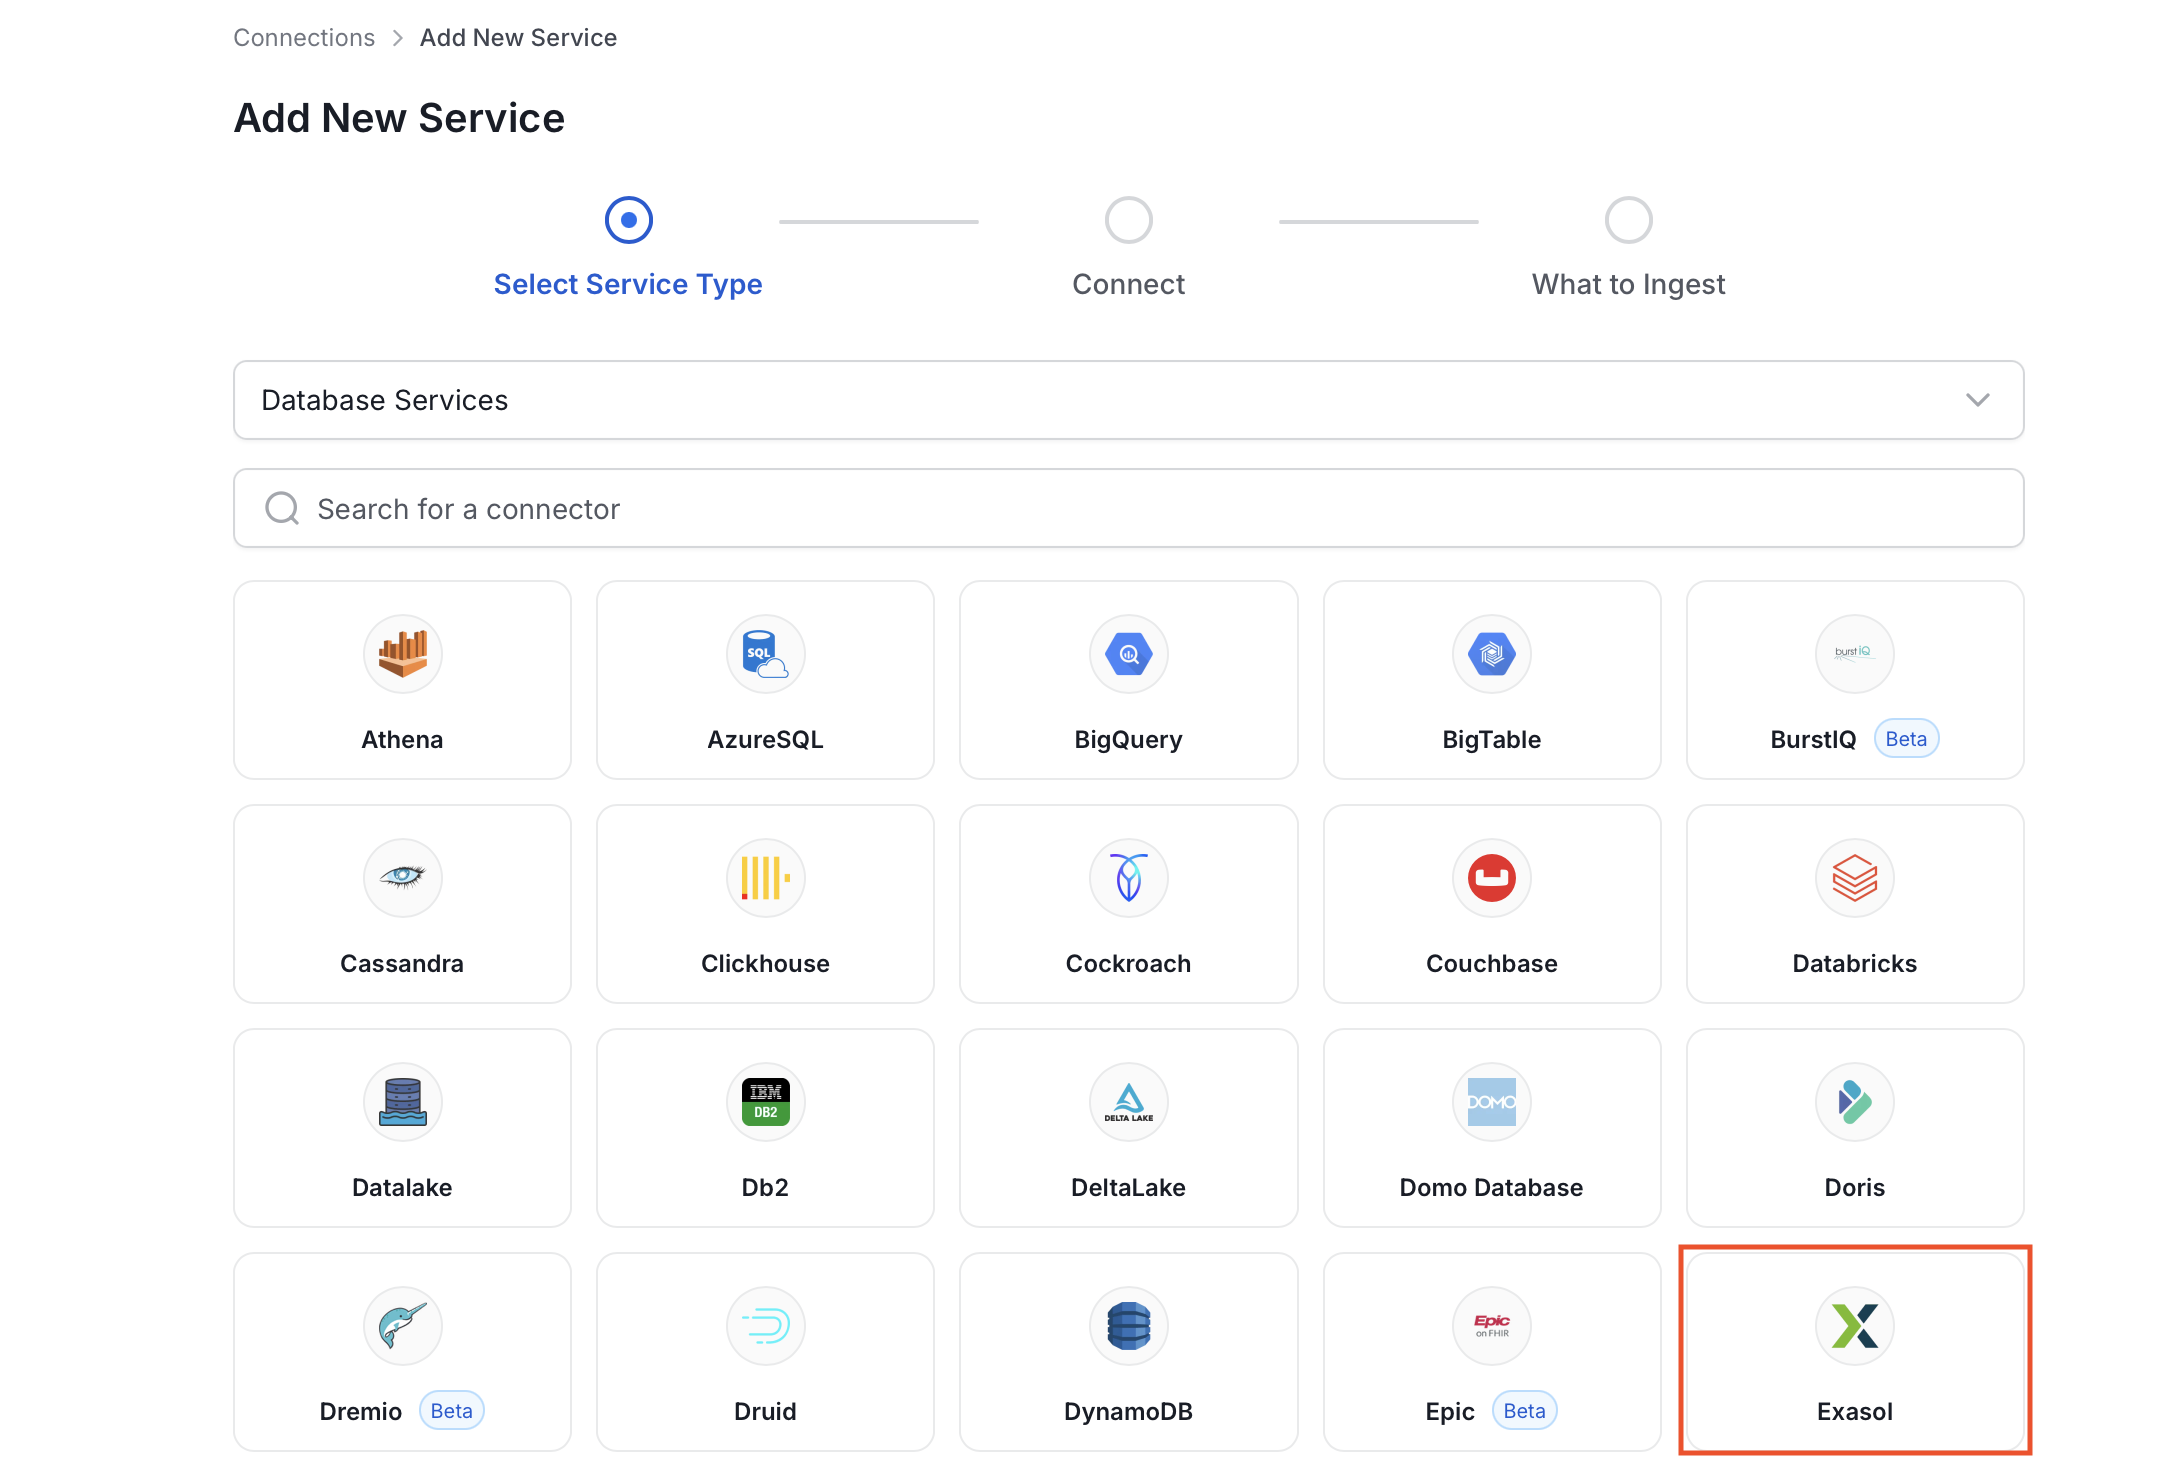Click the Domo Database card label
The image size is (2164, 1472).
(x=1491, y=1188)
